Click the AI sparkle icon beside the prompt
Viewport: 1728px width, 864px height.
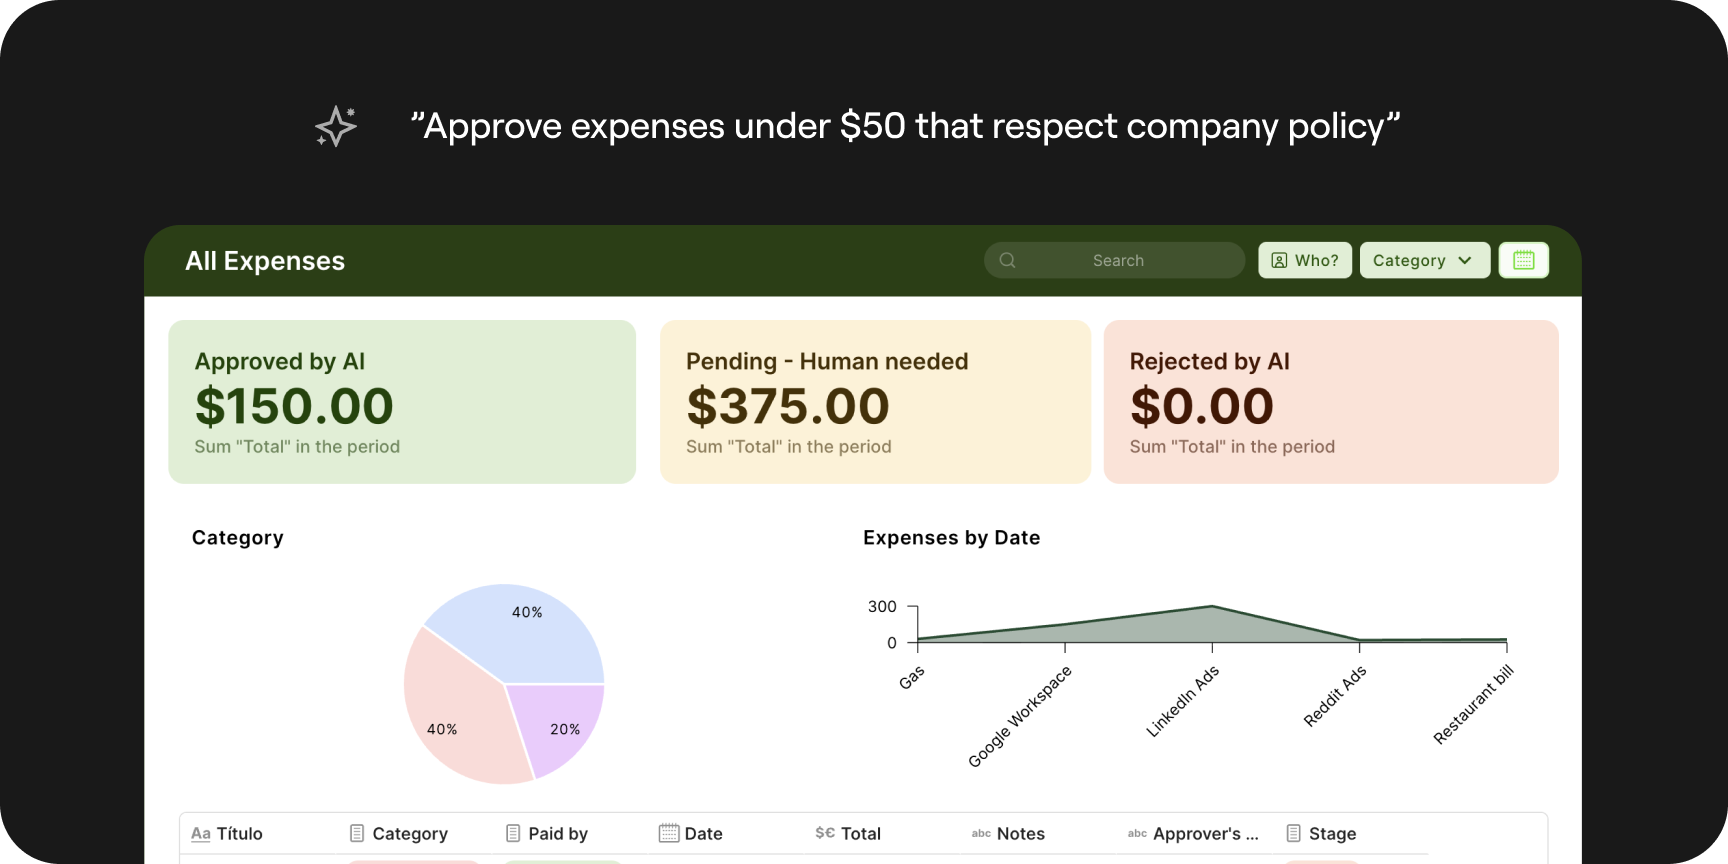pos(336,127)
